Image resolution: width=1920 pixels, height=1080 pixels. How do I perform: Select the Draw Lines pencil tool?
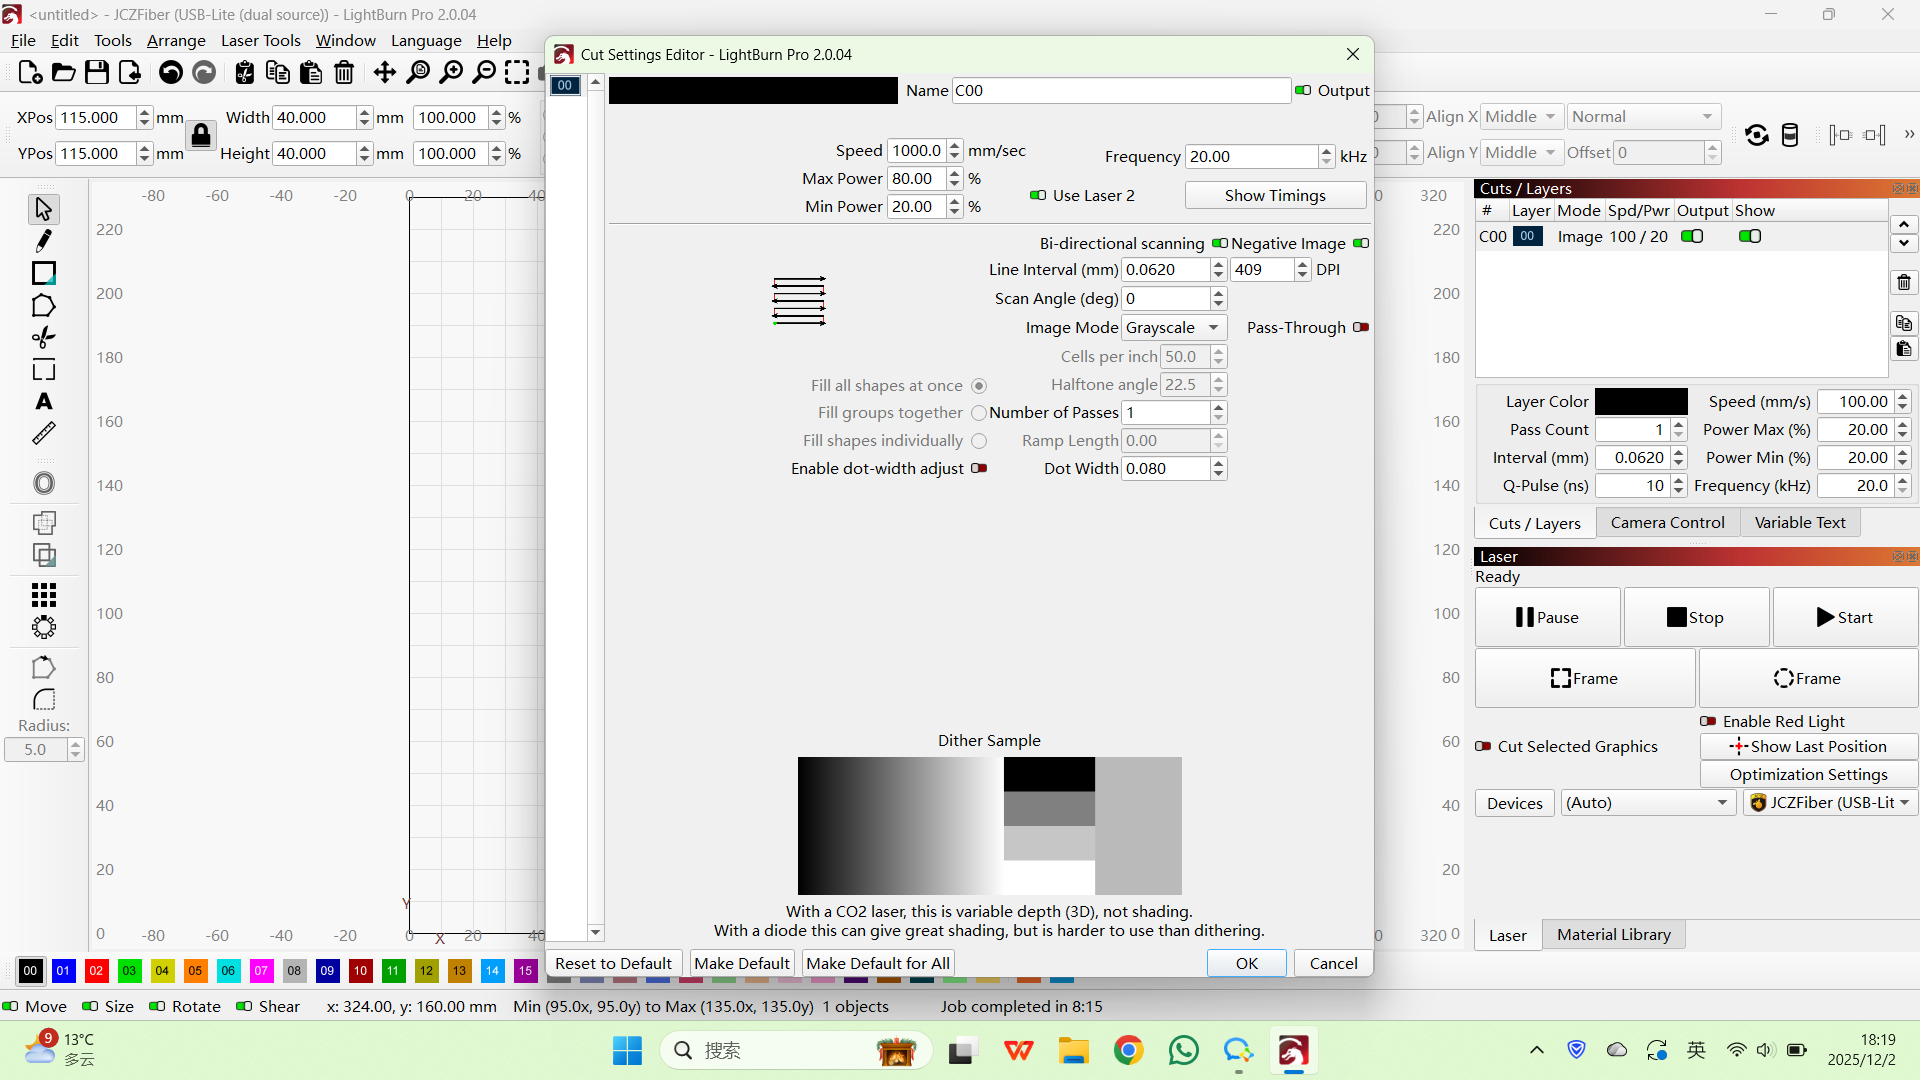(x=43, y=241)
